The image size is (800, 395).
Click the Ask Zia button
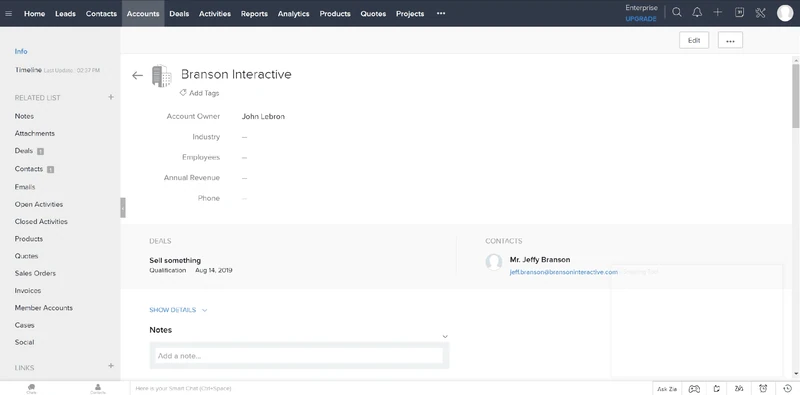pyautogui.click(x=667, y=389)
